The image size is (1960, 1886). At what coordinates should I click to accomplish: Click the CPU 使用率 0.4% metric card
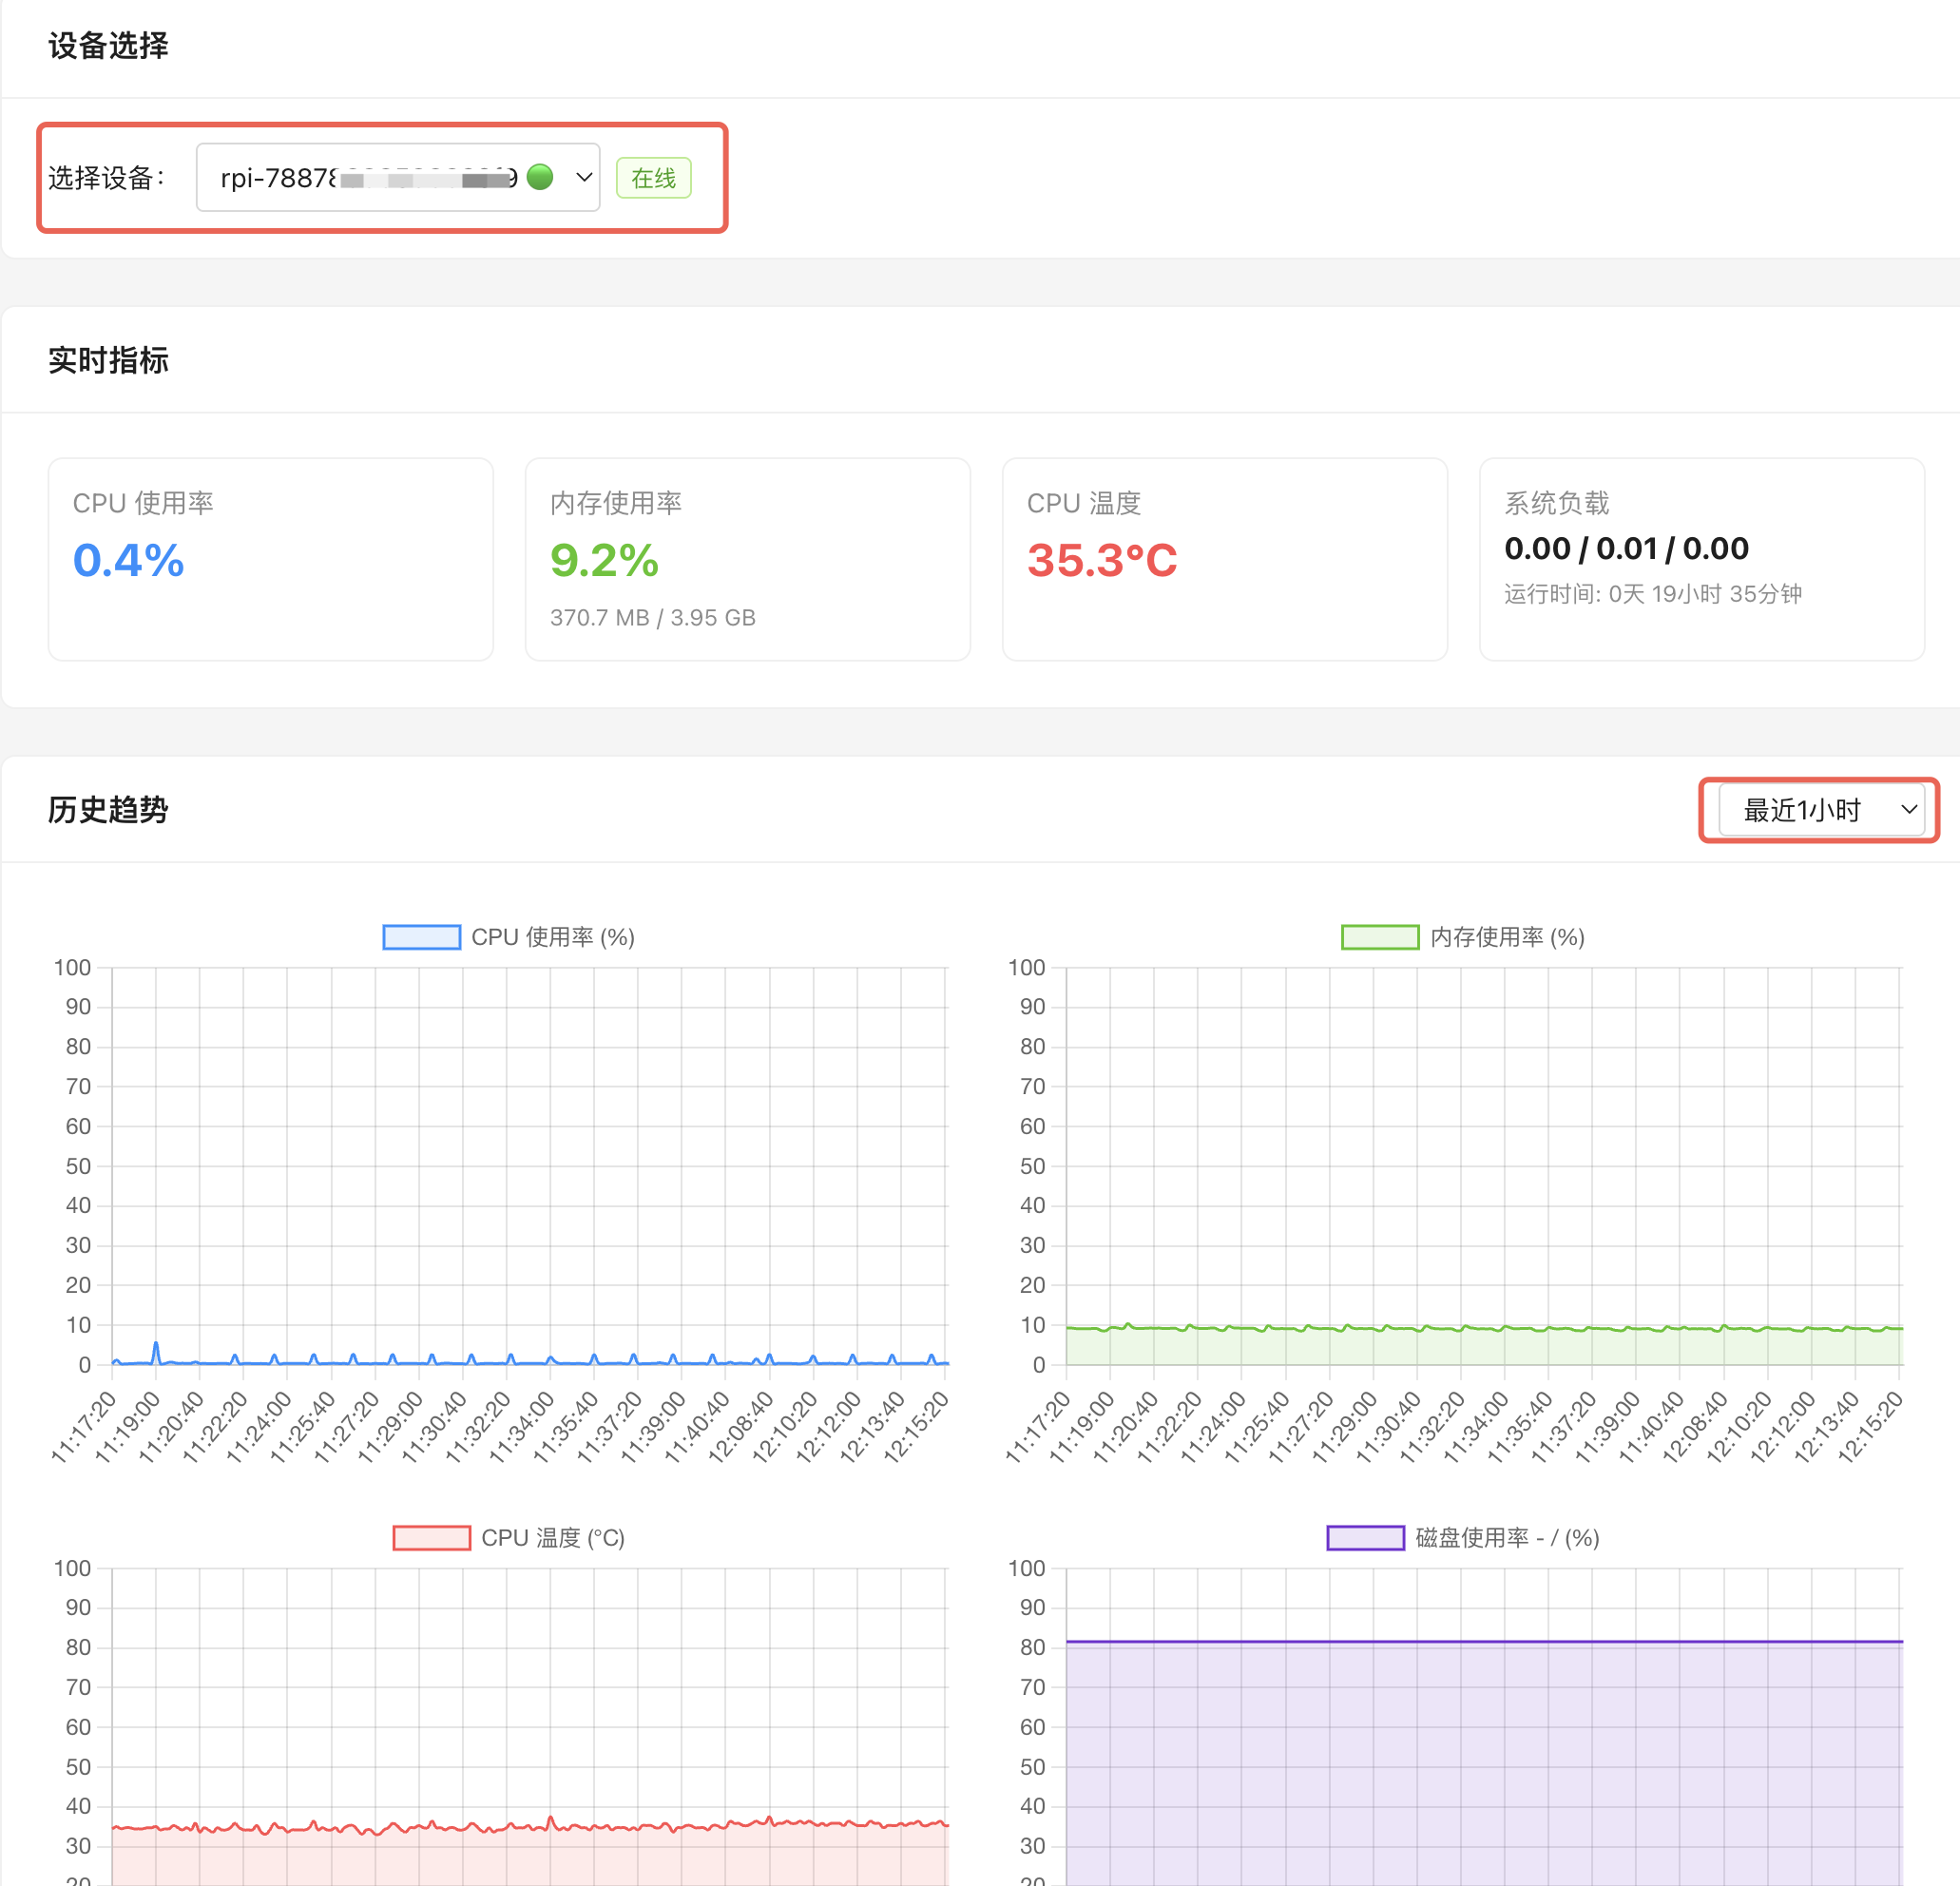pyautogui.click(x=270, y=559)
